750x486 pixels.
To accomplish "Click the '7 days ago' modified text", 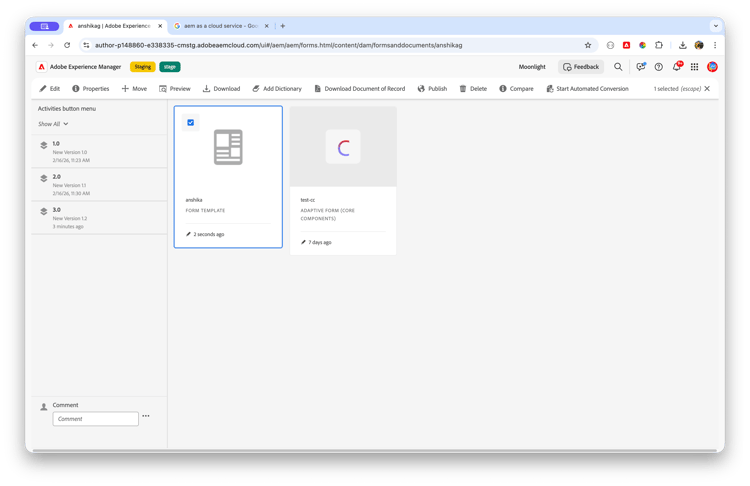I will click(320, 243).
